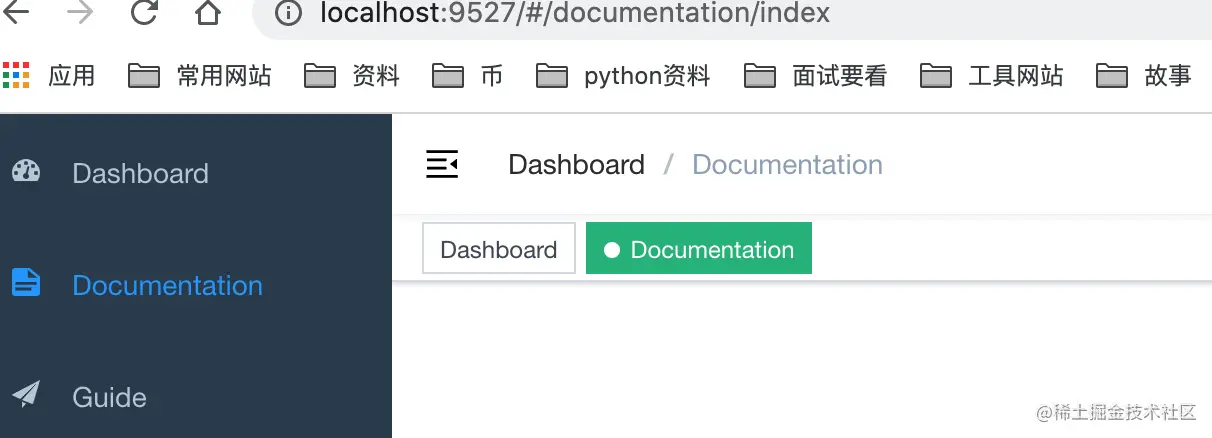Open the 工具网站 bookmark folder
Screen dimensions: 1212x438
coord(992,76)
